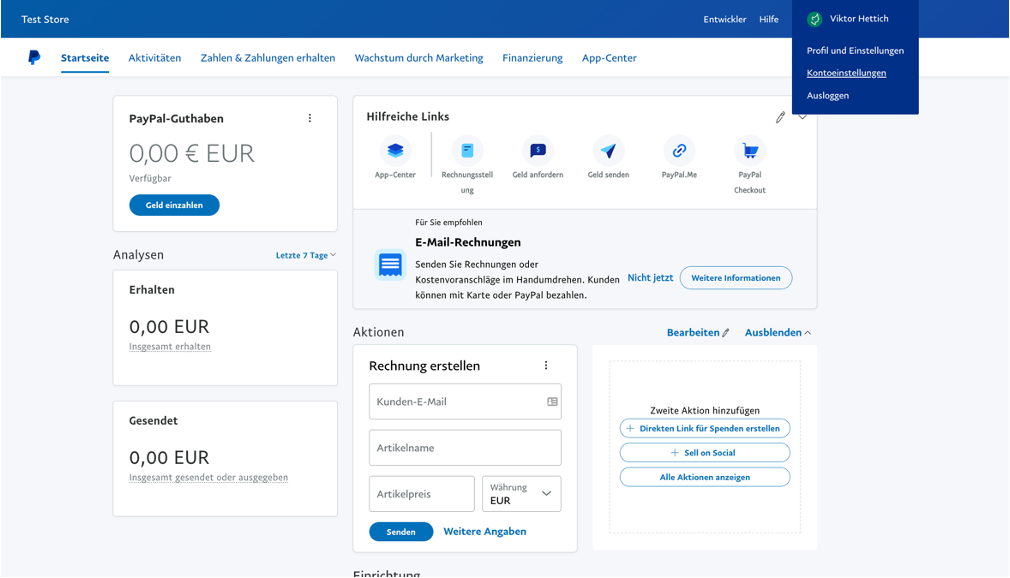This screenshot has width=1010, height=578.
Task: Open the Rechnungsstellung shortcut icon
Action: tap(467, 150)
